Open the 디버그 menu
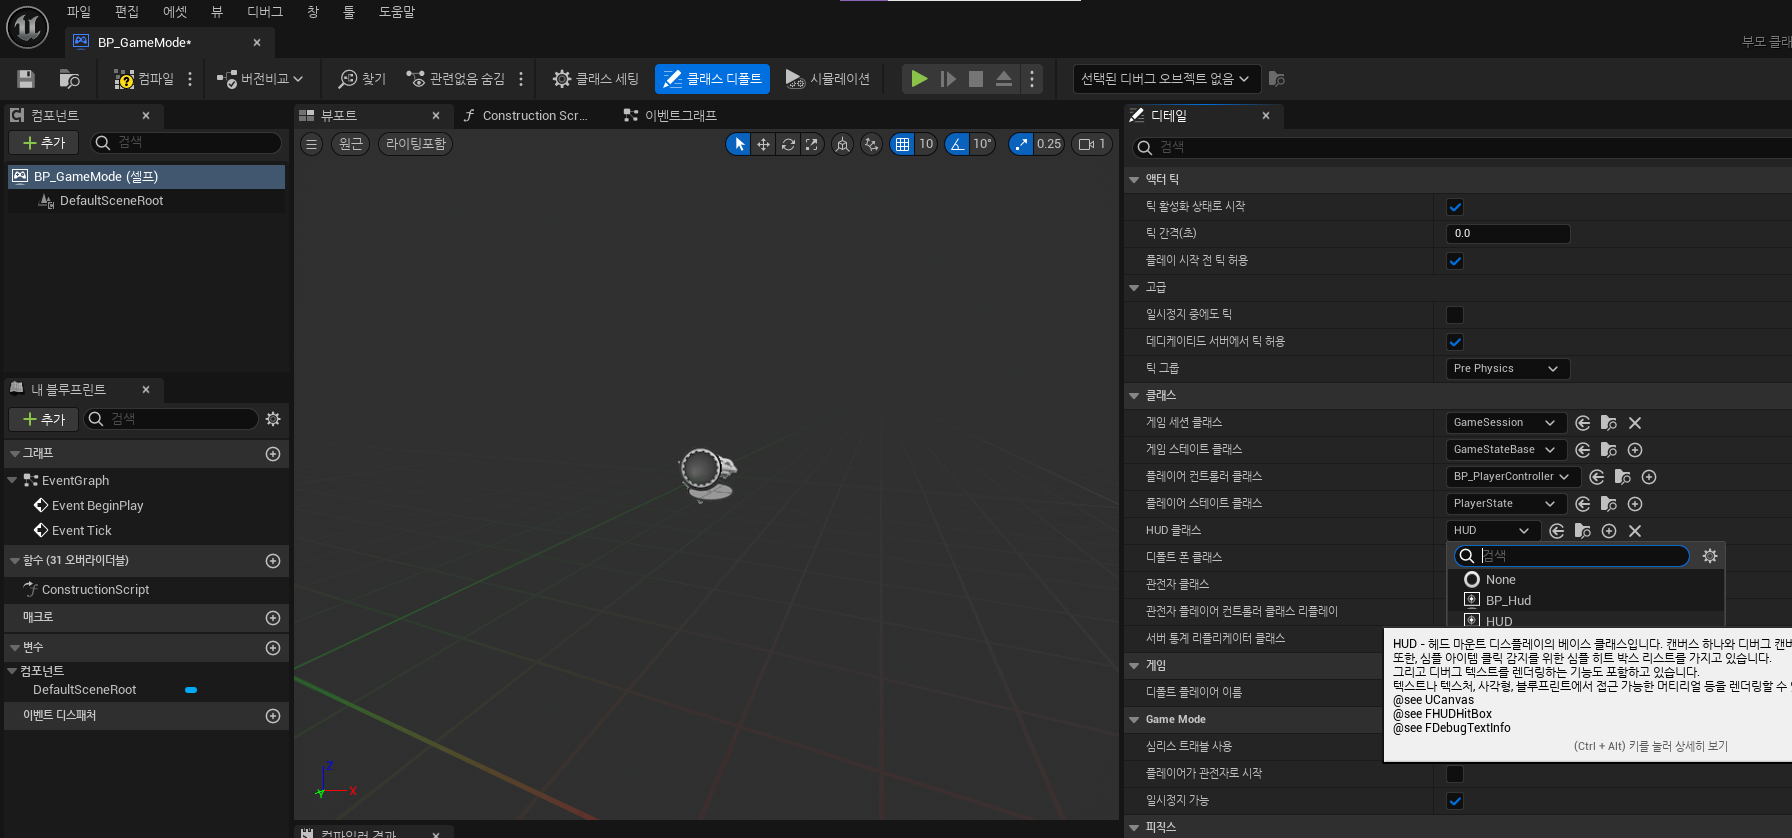1792x838 pixels. (x=265, y=12)
